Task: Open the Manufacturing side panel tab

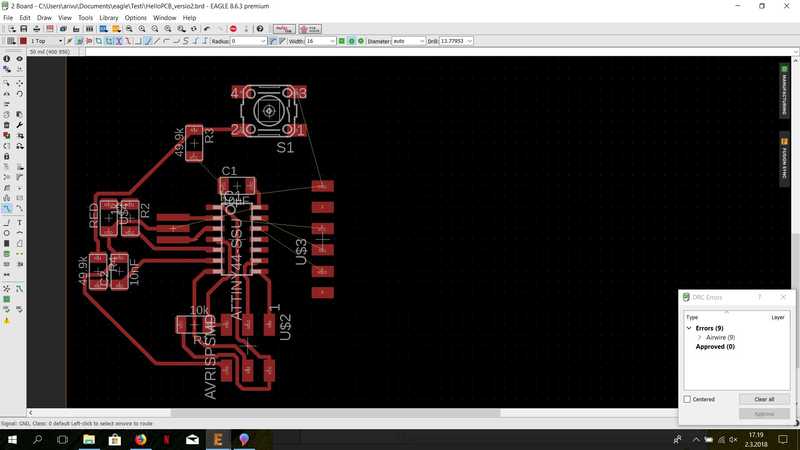Action: click(784, 91)
